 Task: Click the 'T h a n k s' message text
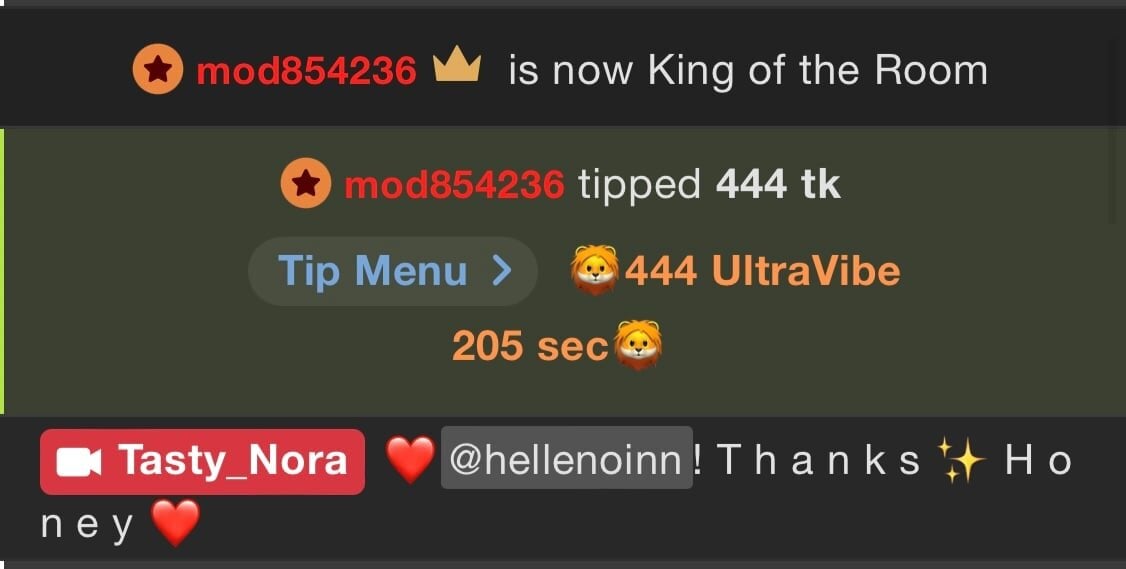(x=818, y=460)
